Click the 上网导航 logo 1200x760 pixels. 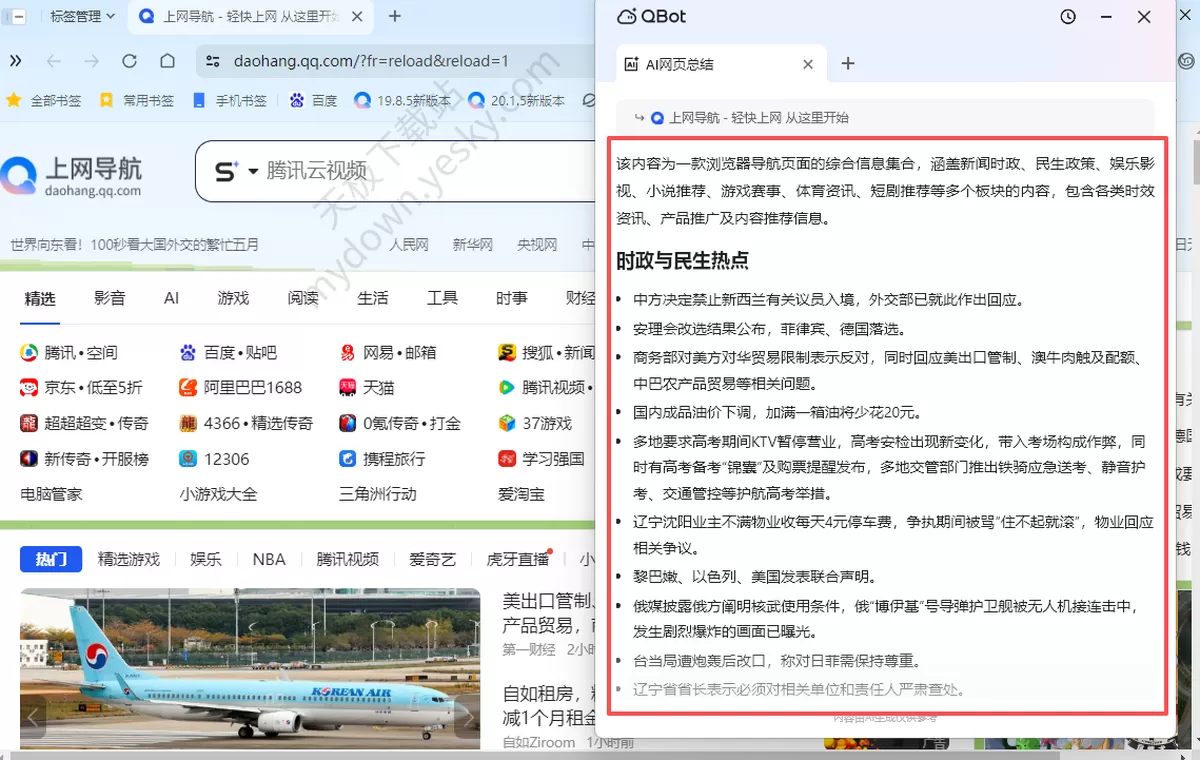pos(72,176)
